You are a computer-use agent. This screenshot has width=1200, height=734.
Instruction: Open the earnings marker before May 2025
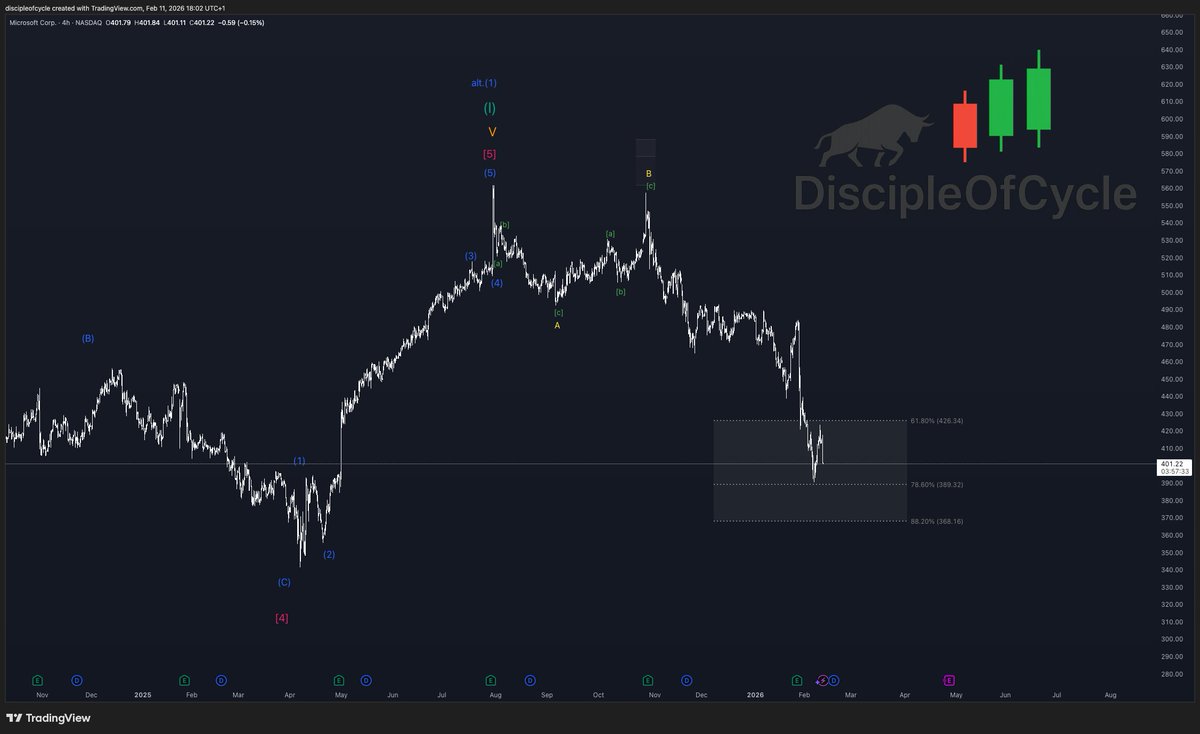pos(339,680)
